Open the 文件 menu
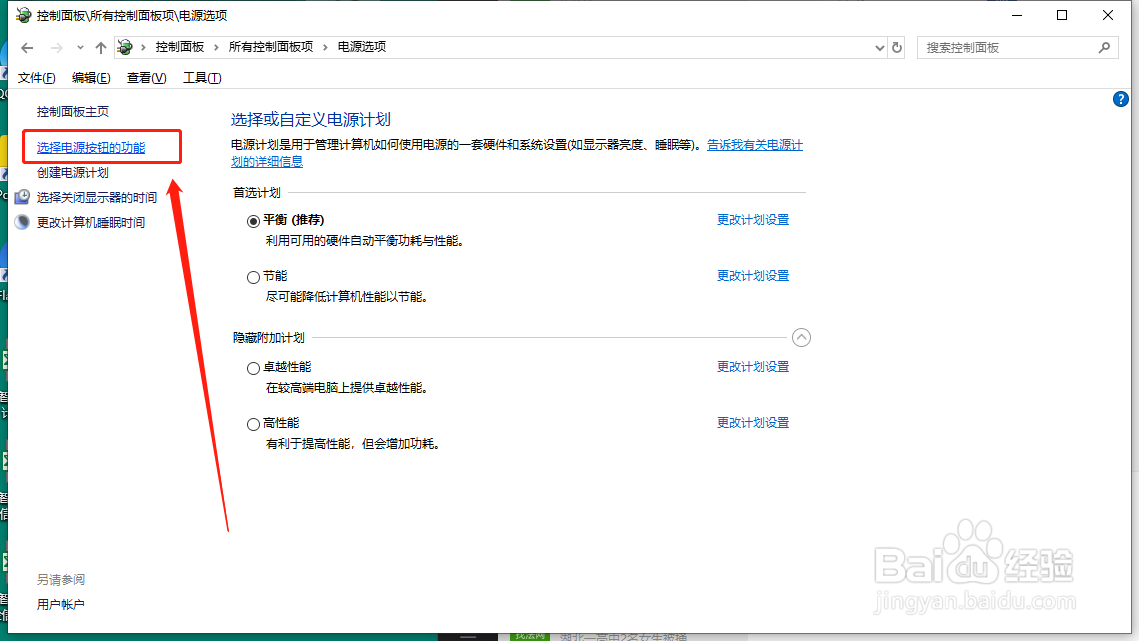 [36, 77]
